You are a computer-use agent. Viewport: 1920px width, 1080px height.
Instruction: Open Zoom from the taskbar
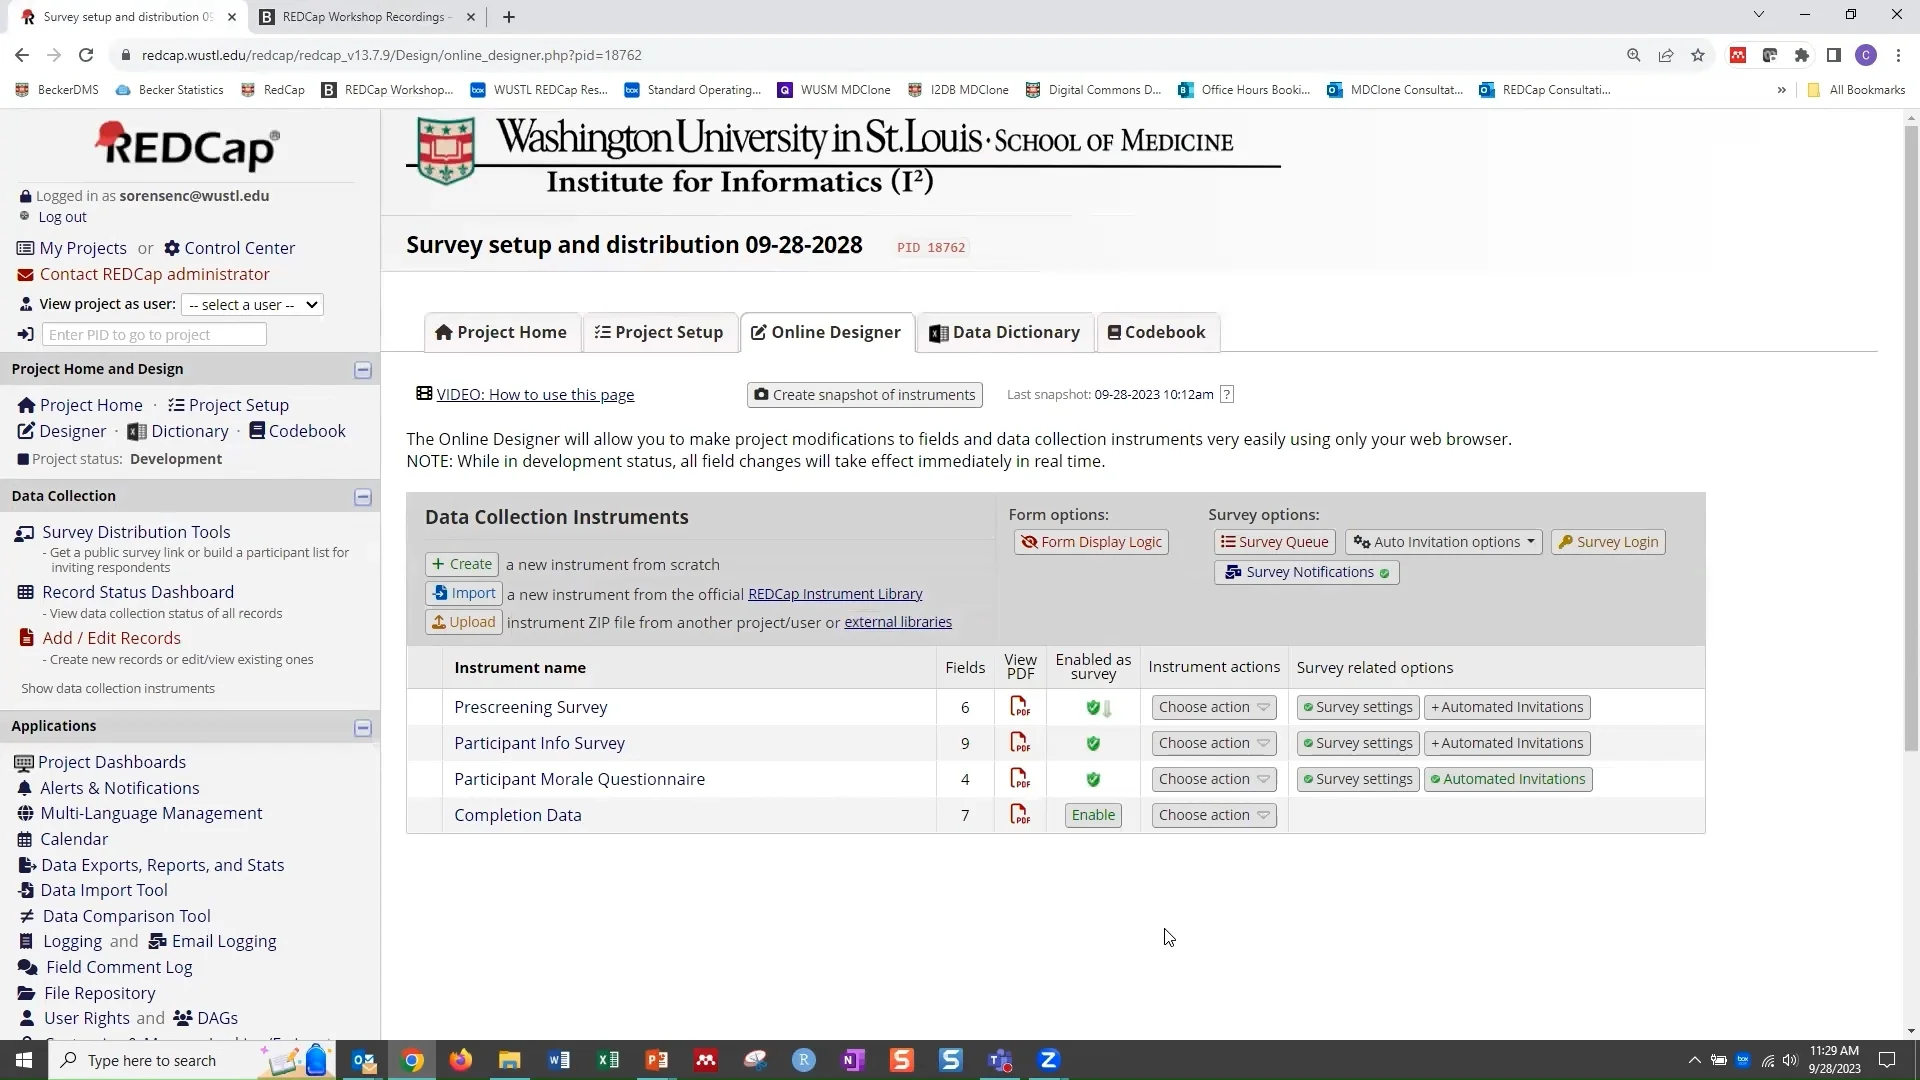pyautogui.click(x=1049, y=1060)
